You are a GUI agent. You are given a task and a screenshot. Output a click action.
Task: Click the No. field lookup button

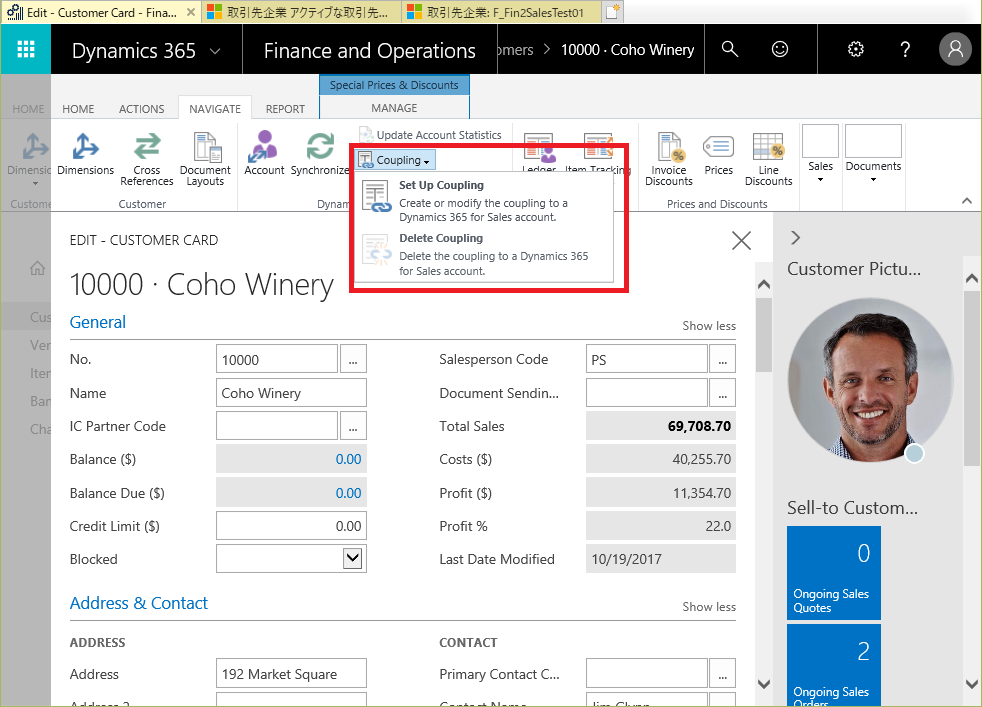[353, 359]
